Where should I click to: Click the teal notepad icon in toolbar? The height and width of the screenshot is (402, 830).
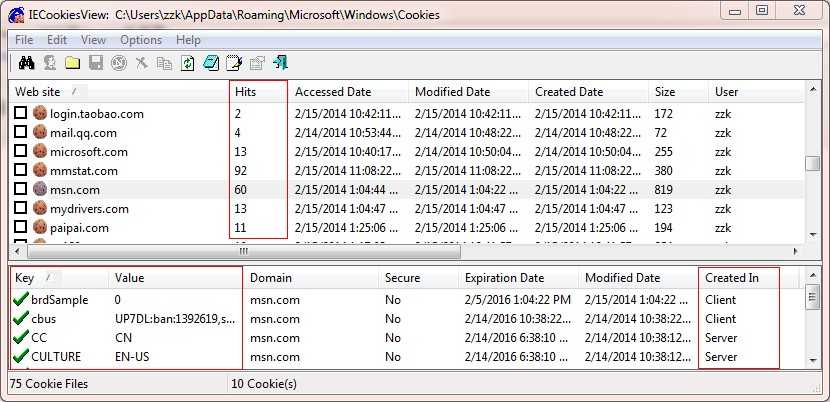211,63
